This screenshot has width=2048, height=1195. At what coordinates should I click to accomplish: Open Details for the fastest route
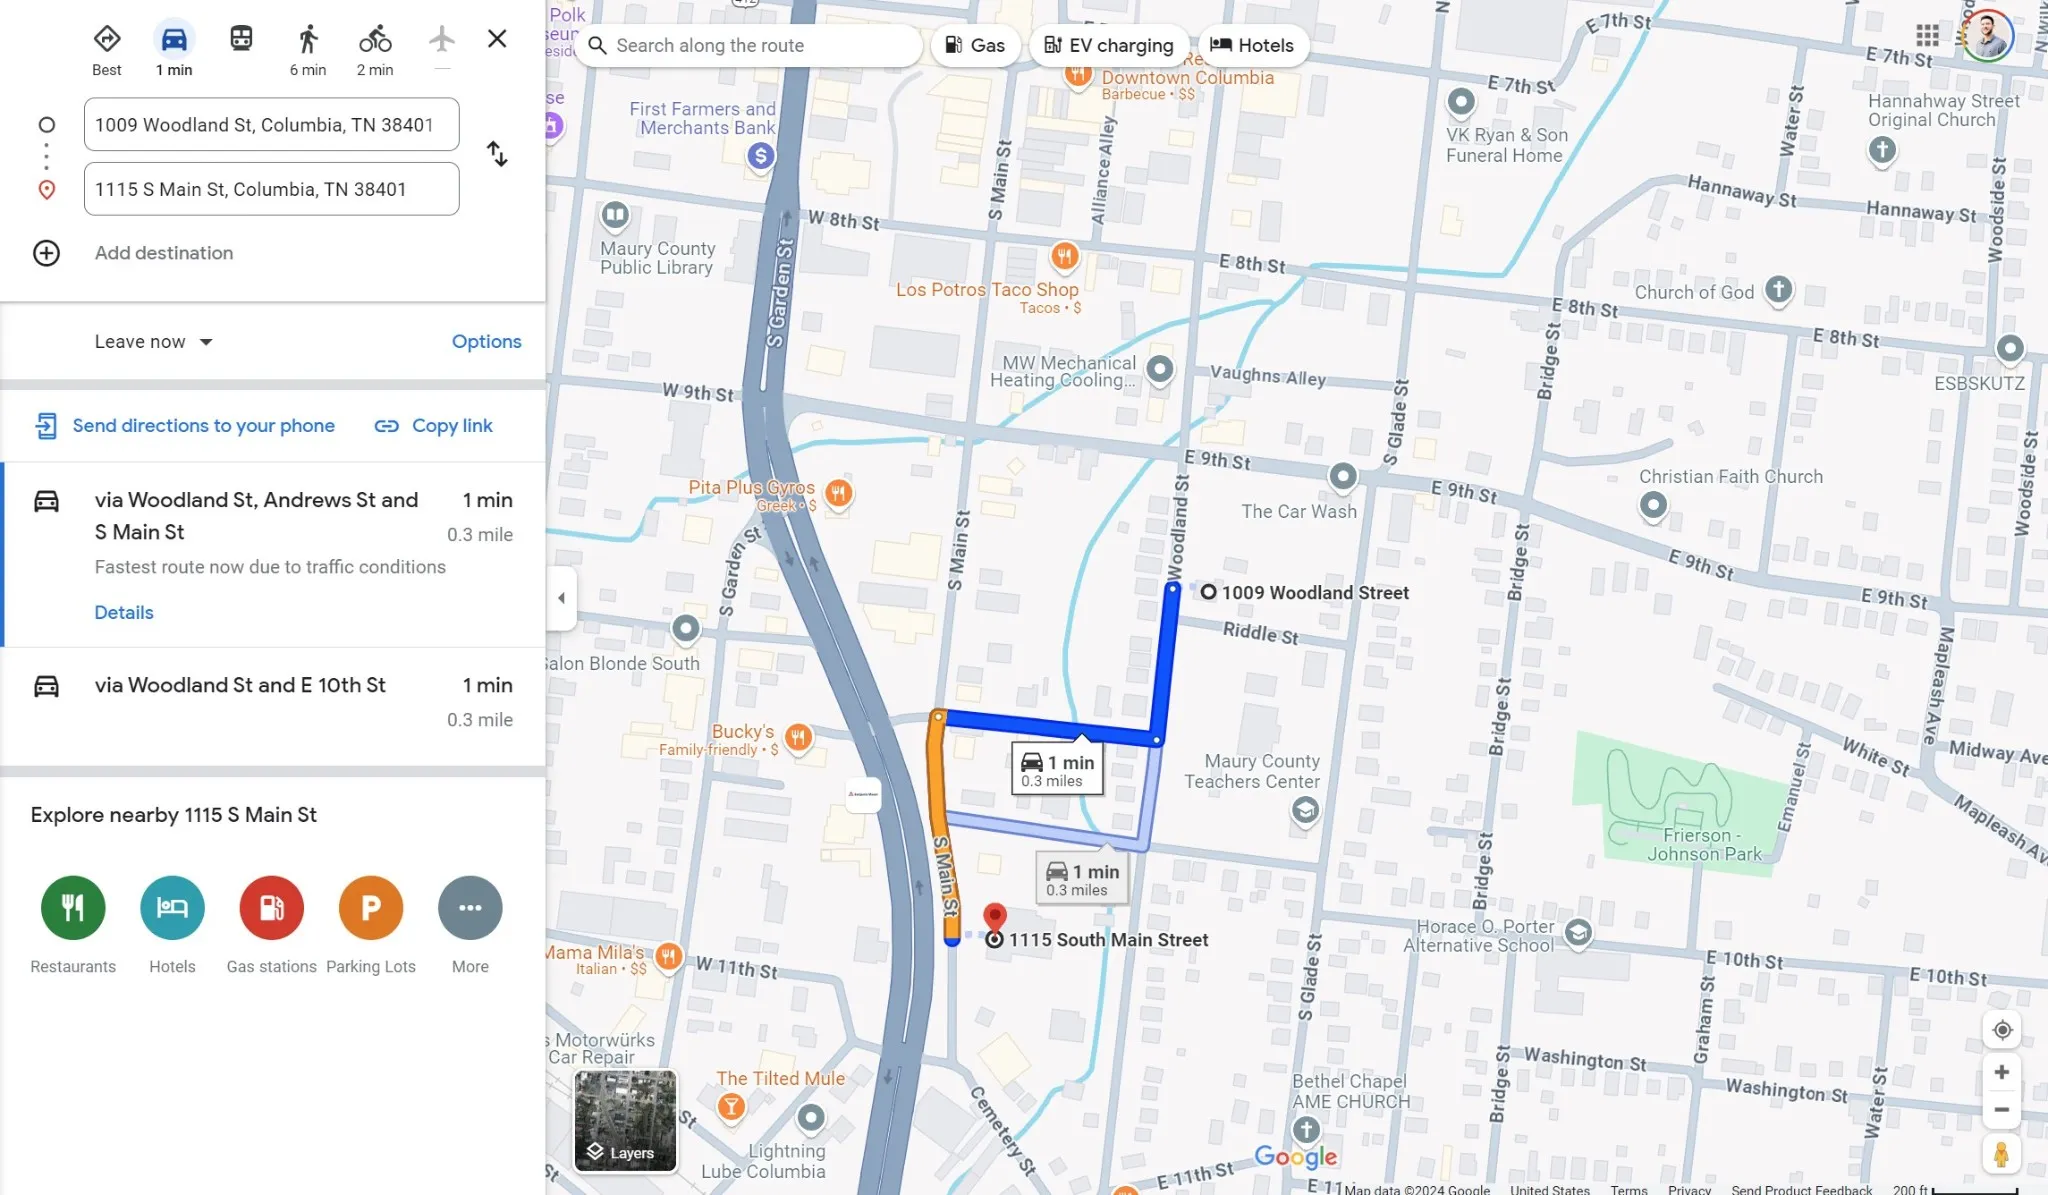(124, 613)
